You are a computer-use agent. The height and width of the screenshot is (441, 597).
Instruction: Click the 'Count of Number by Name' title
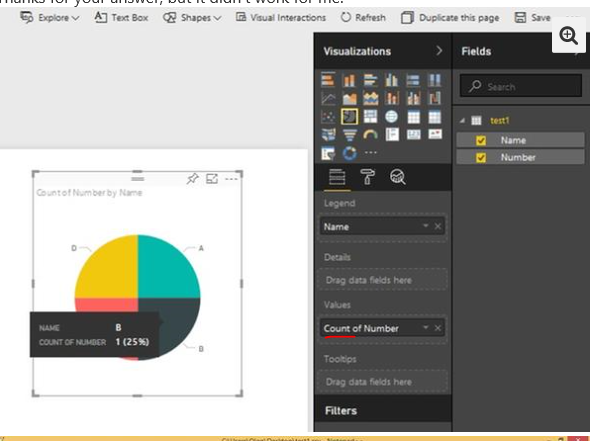tap(89, 193)
